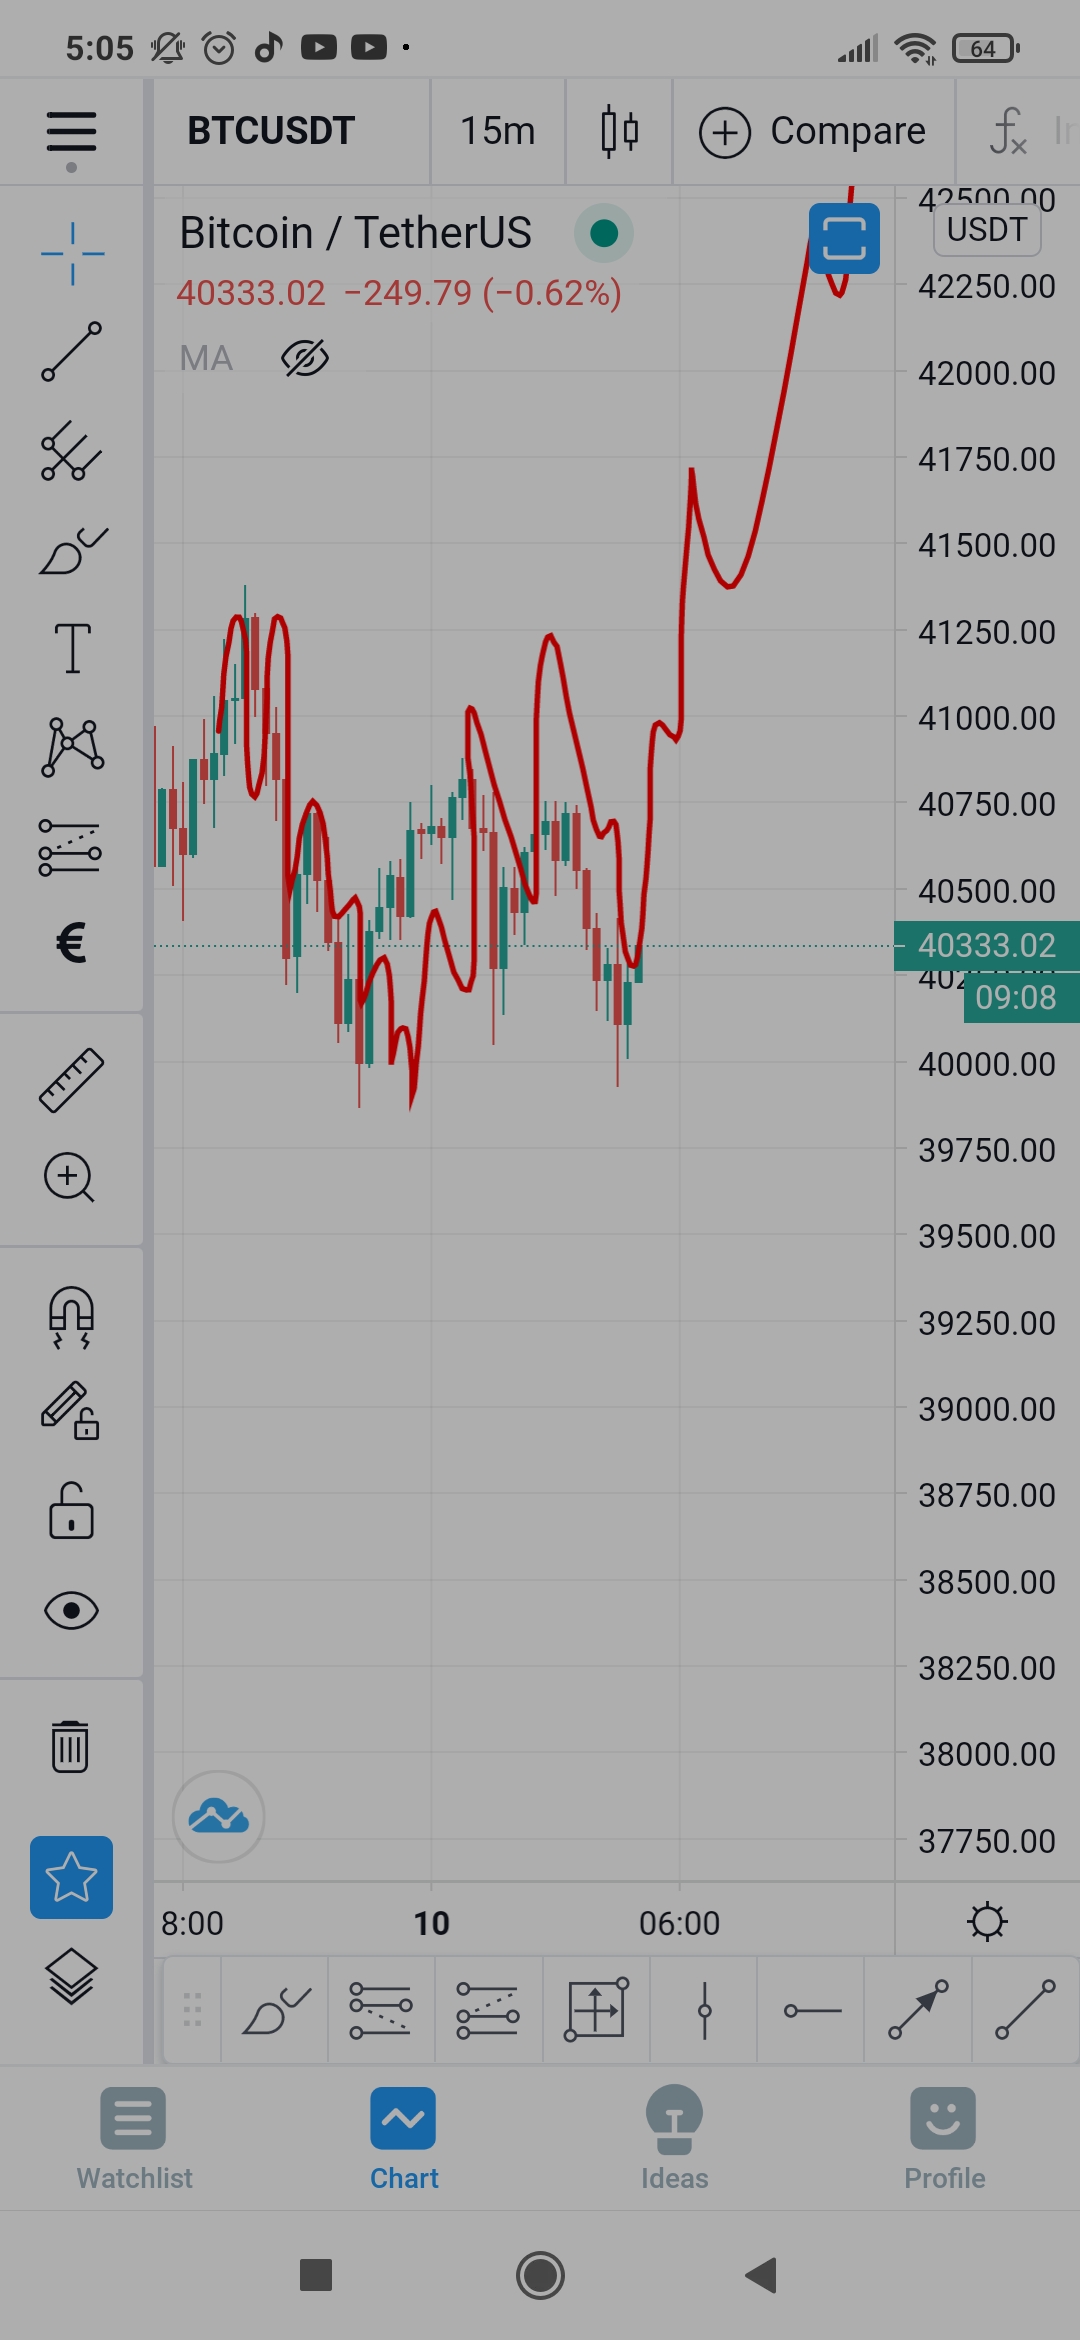
Task: Select second position tool in favorites bar
Action: click(x=488, y=2010)
